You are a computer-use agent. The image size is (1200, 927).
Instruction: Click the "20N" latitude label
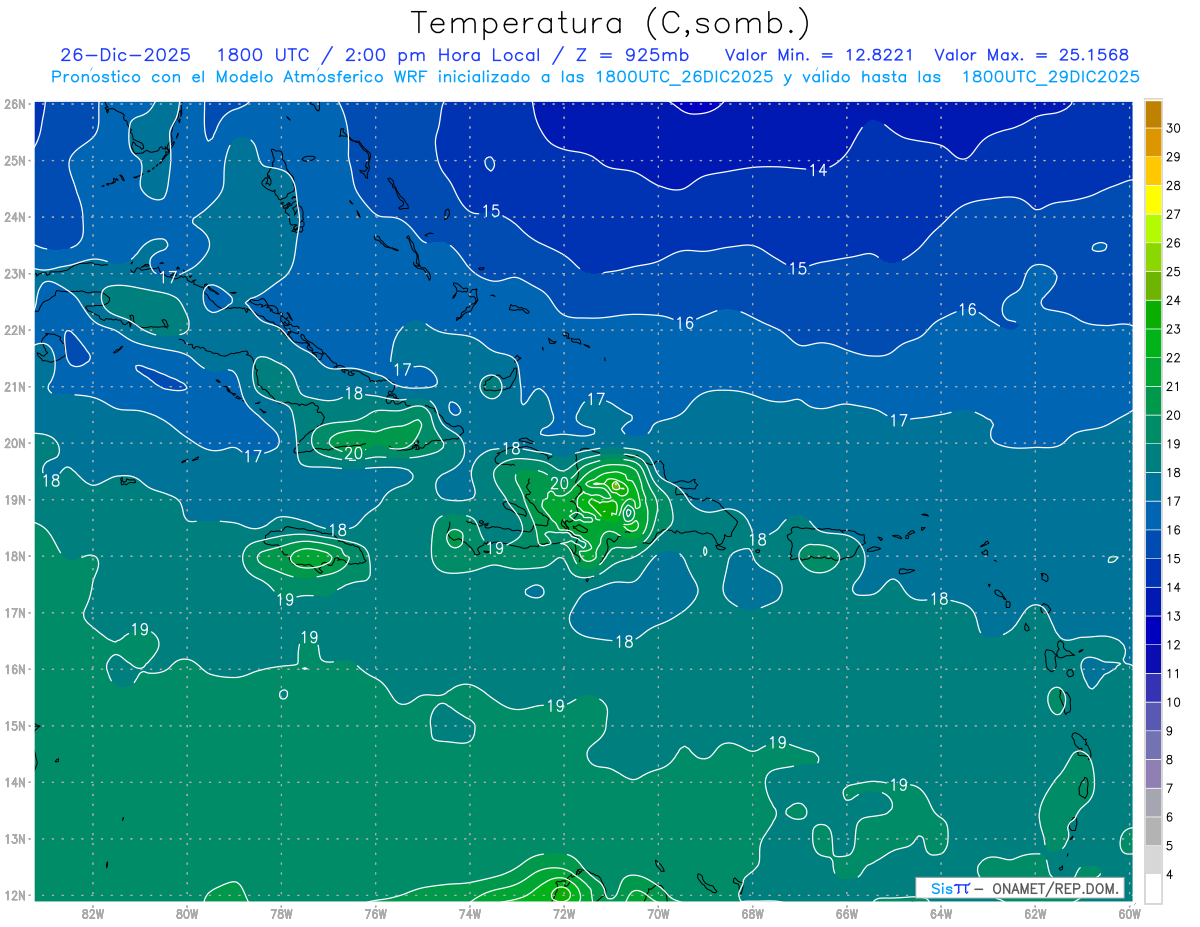click(x=15, y=443)
